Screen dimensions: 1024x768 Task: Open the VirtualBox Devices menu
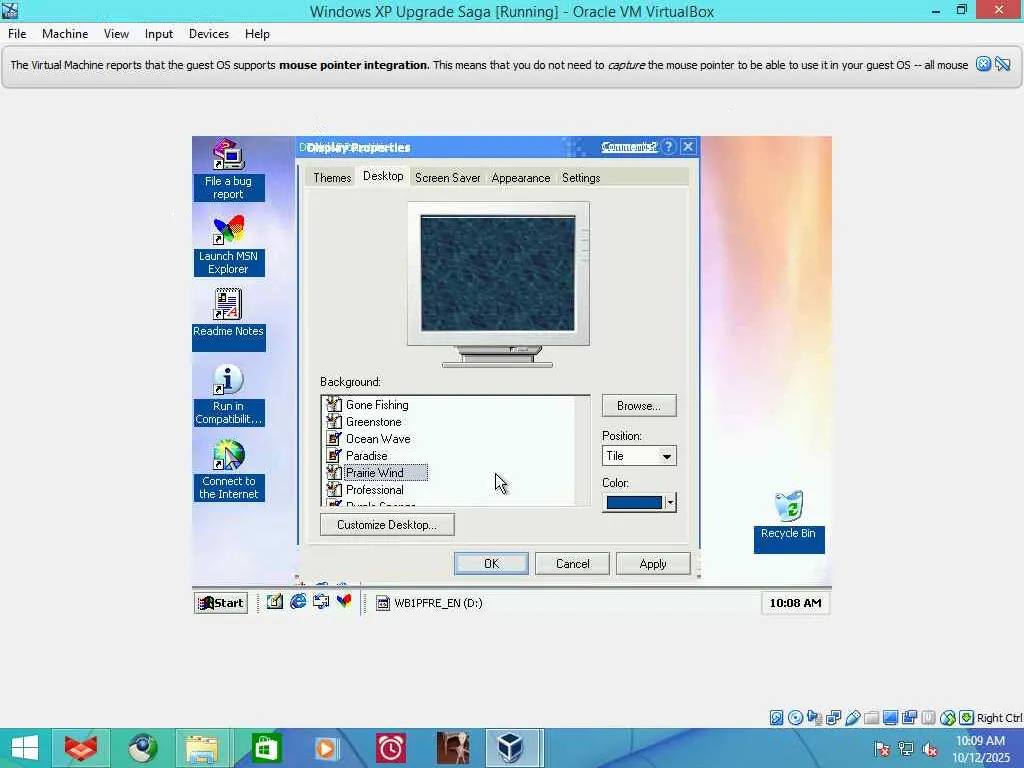click(208, 34)
